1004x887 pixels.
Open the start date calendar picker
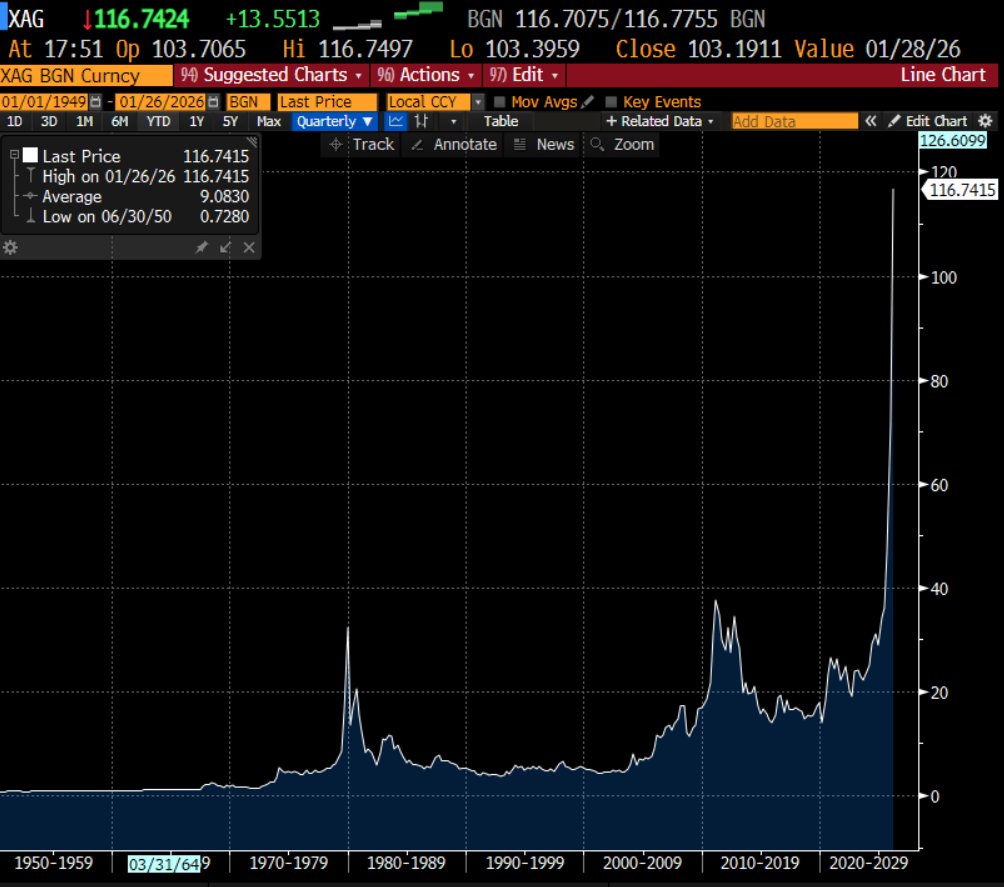coord(95,102)
